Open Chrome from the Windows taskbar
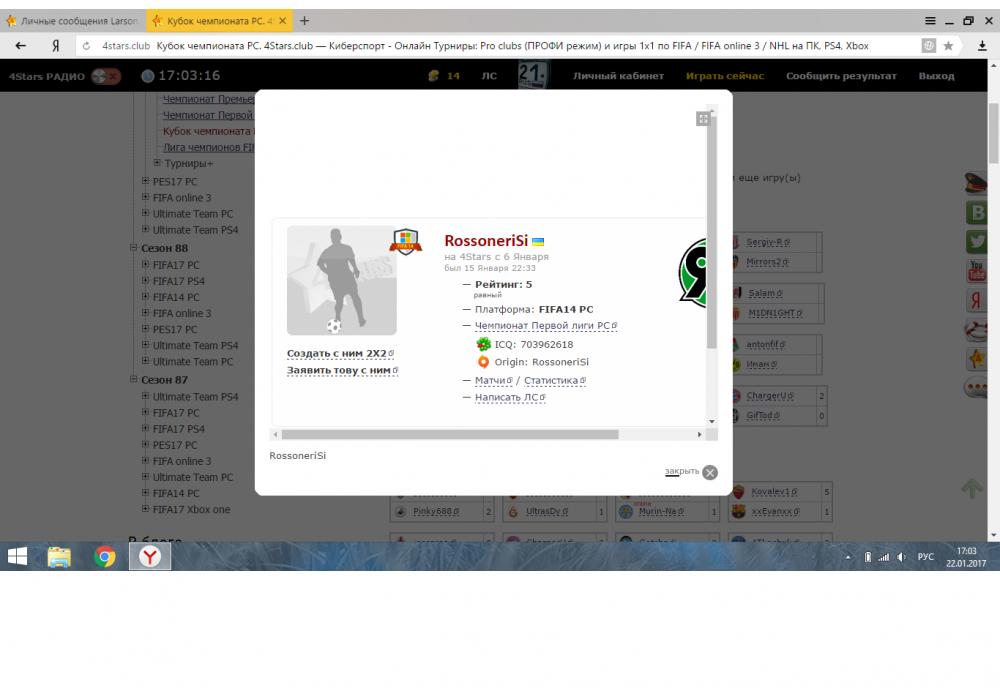This screenshot has width=1000, height=700. (104, 557)
